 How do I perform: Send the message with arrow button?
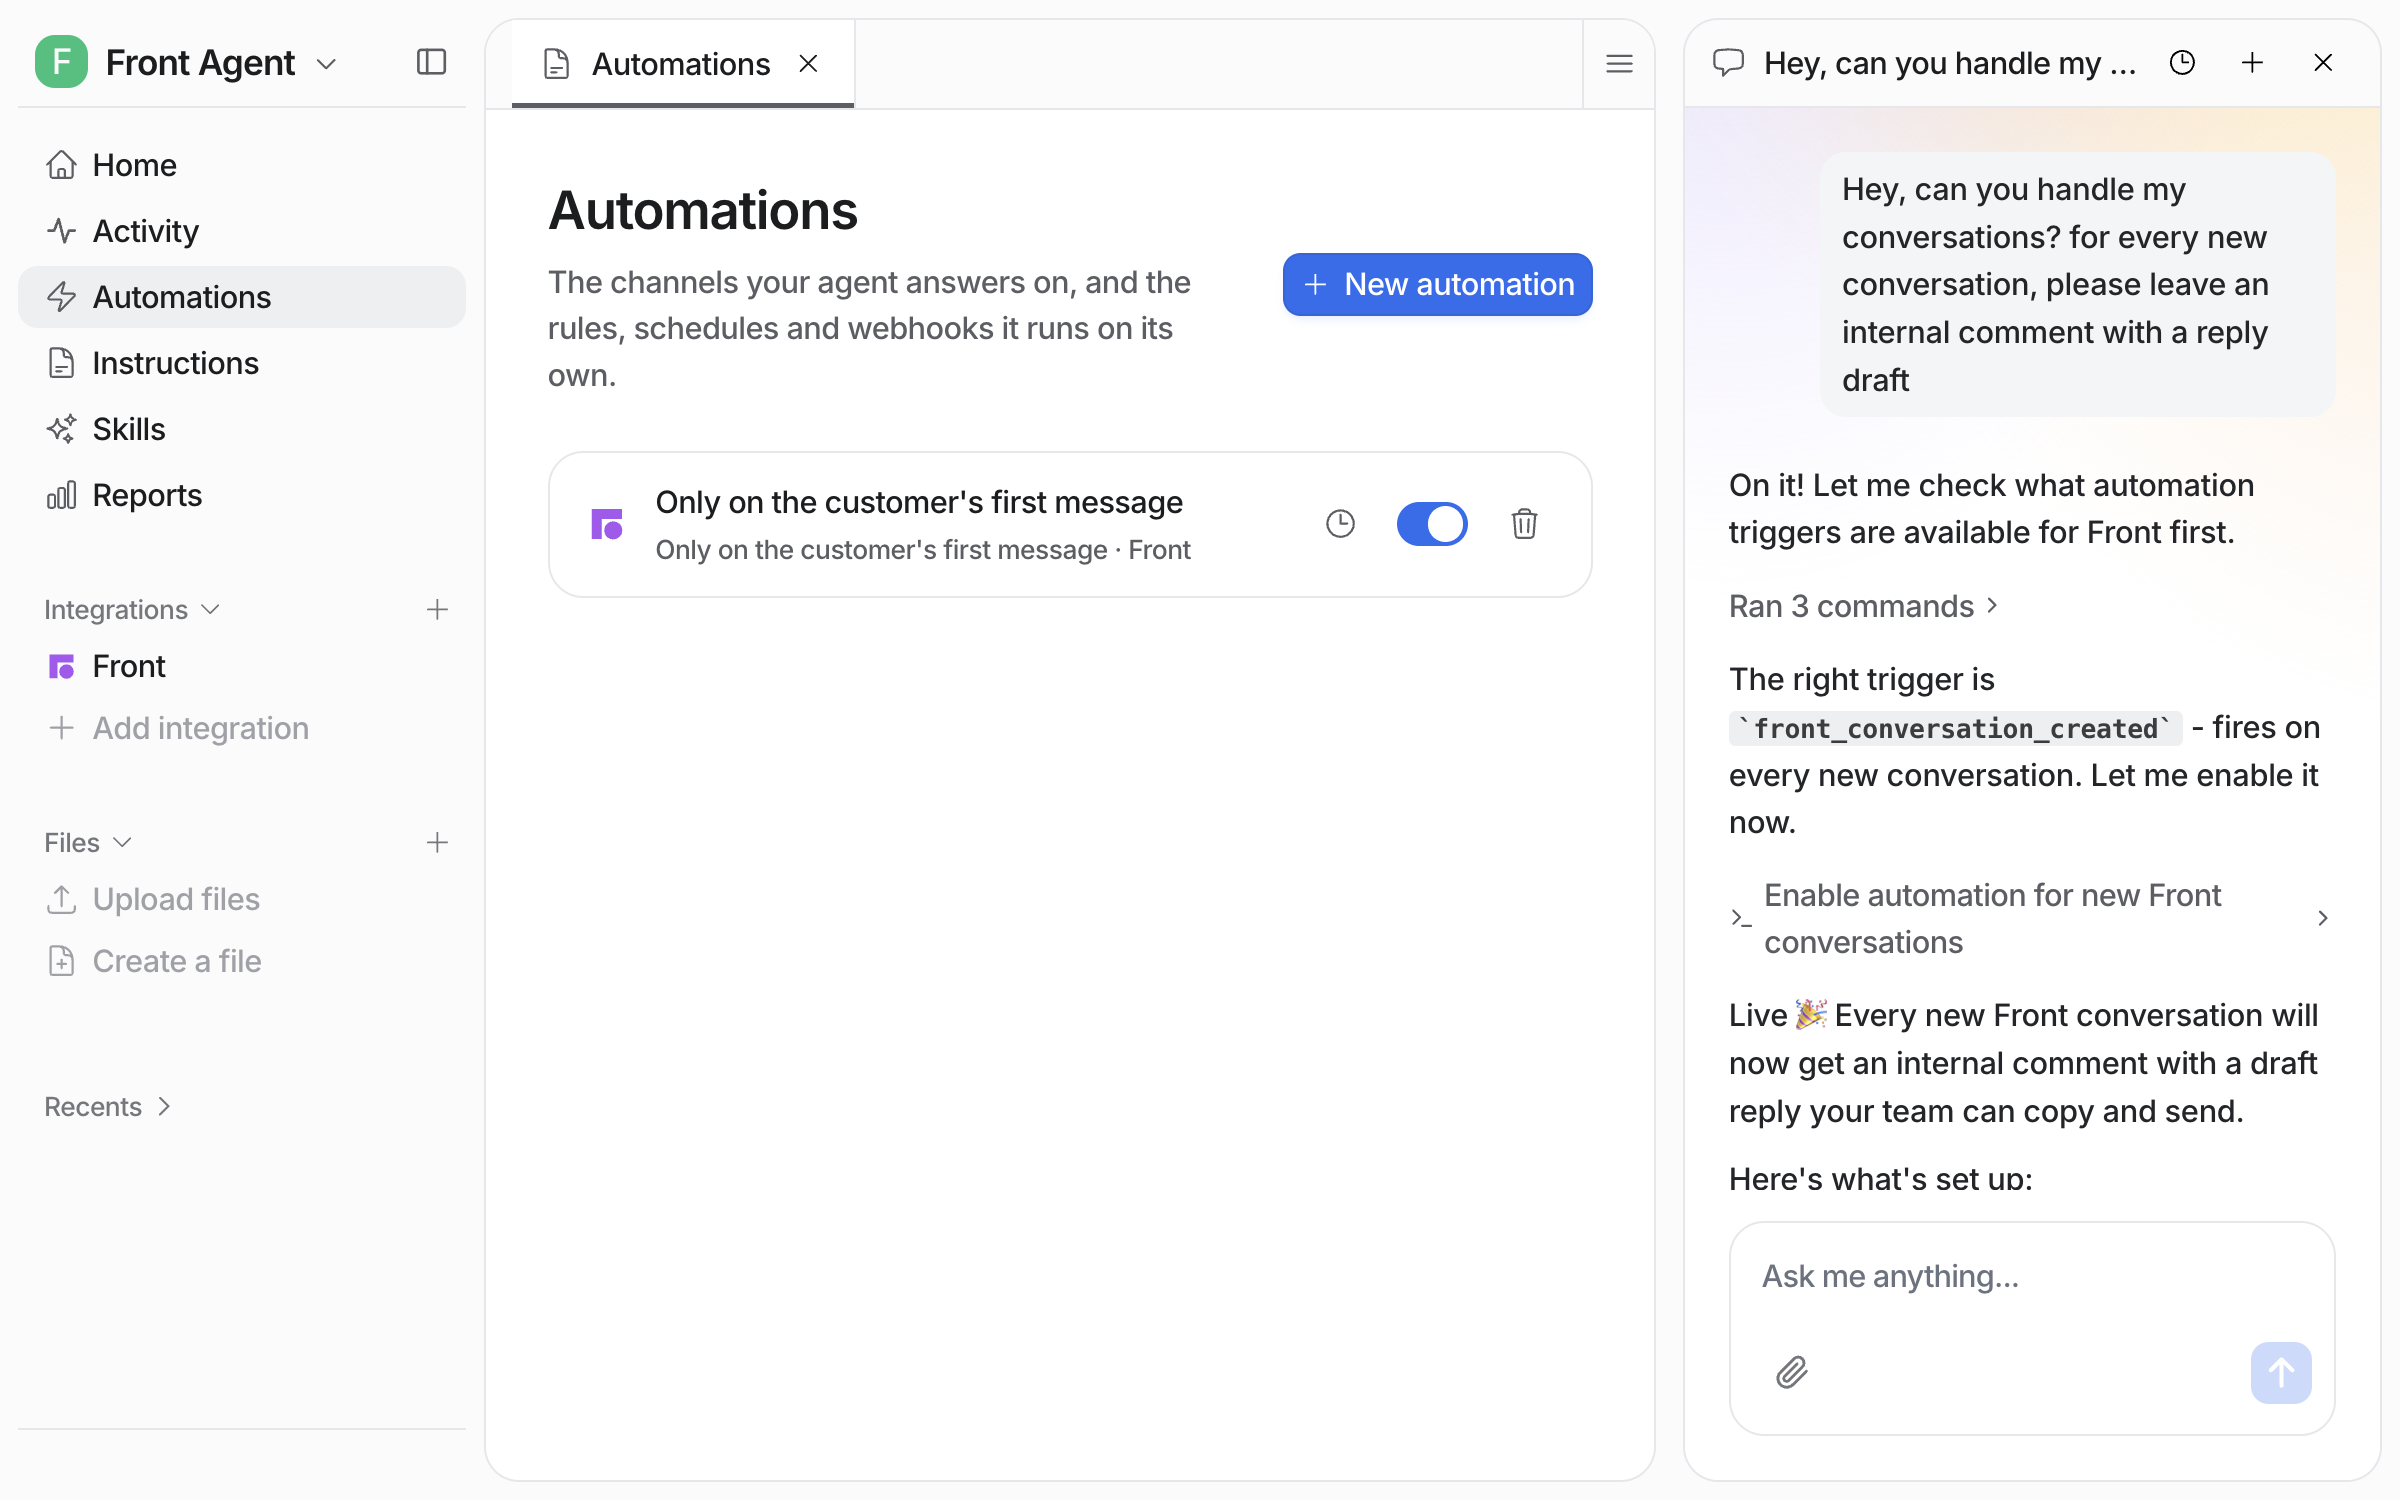[x=2281, y=1373]
